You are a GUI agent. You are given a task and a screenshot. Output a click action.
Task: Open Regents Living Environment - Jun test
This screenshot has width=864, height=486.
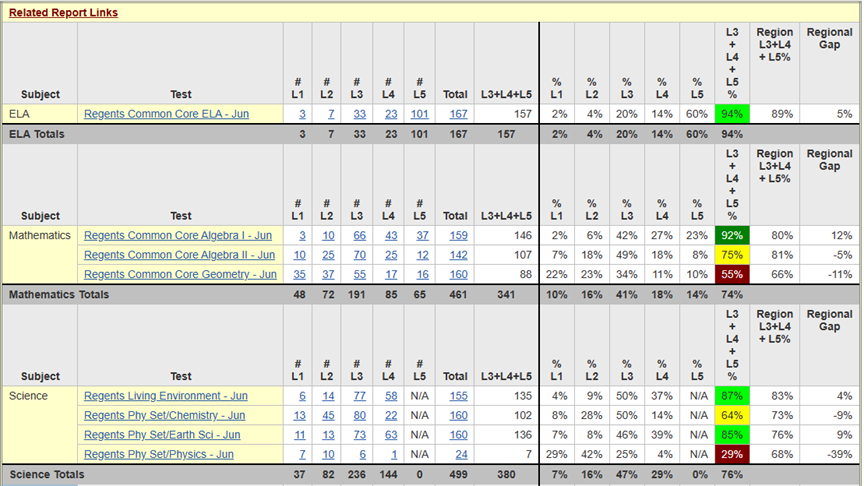coord(166,396)
